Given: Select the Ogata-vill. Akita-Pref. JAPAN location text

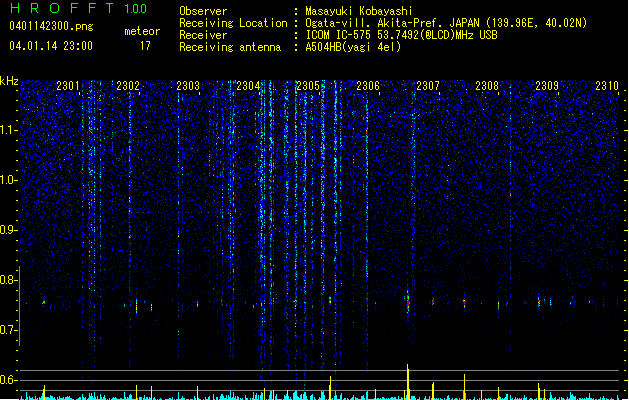Looking at the screenshot, I should [x=446, y=23].
